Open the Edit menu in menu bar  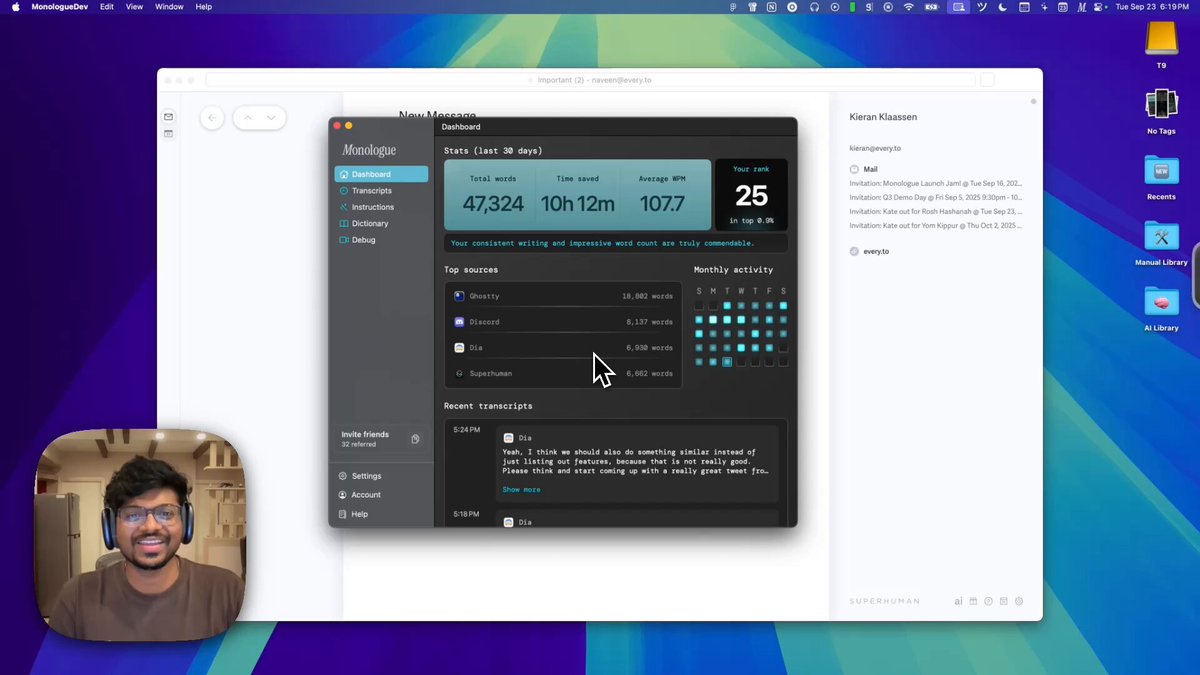coord(106,7)
